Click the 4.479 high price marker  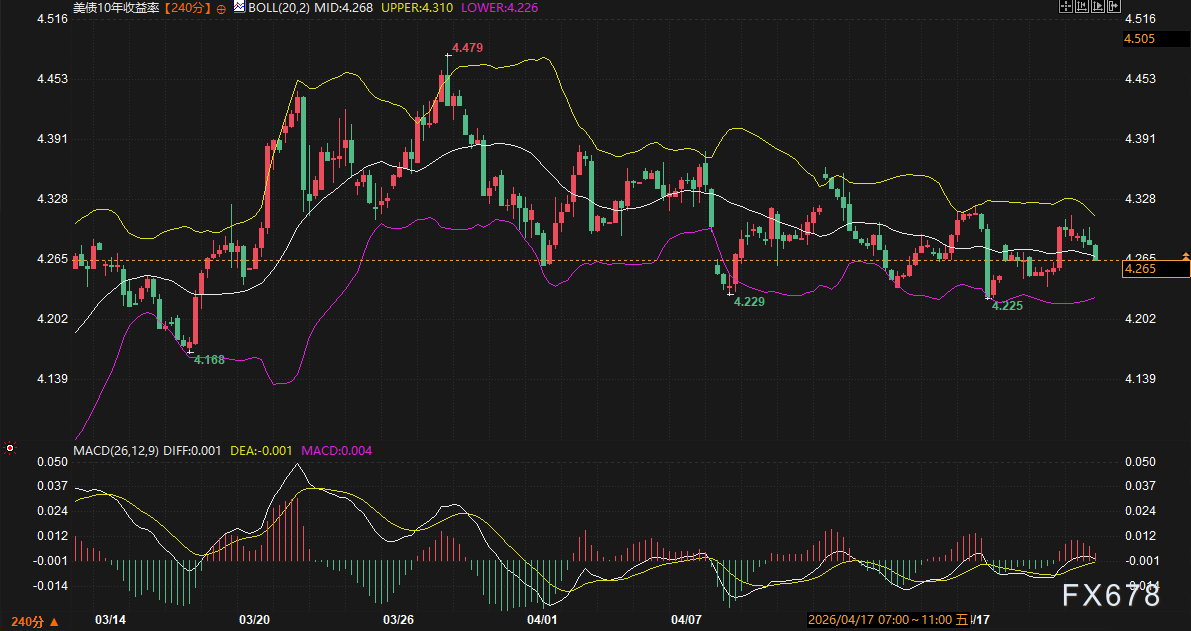468,48
